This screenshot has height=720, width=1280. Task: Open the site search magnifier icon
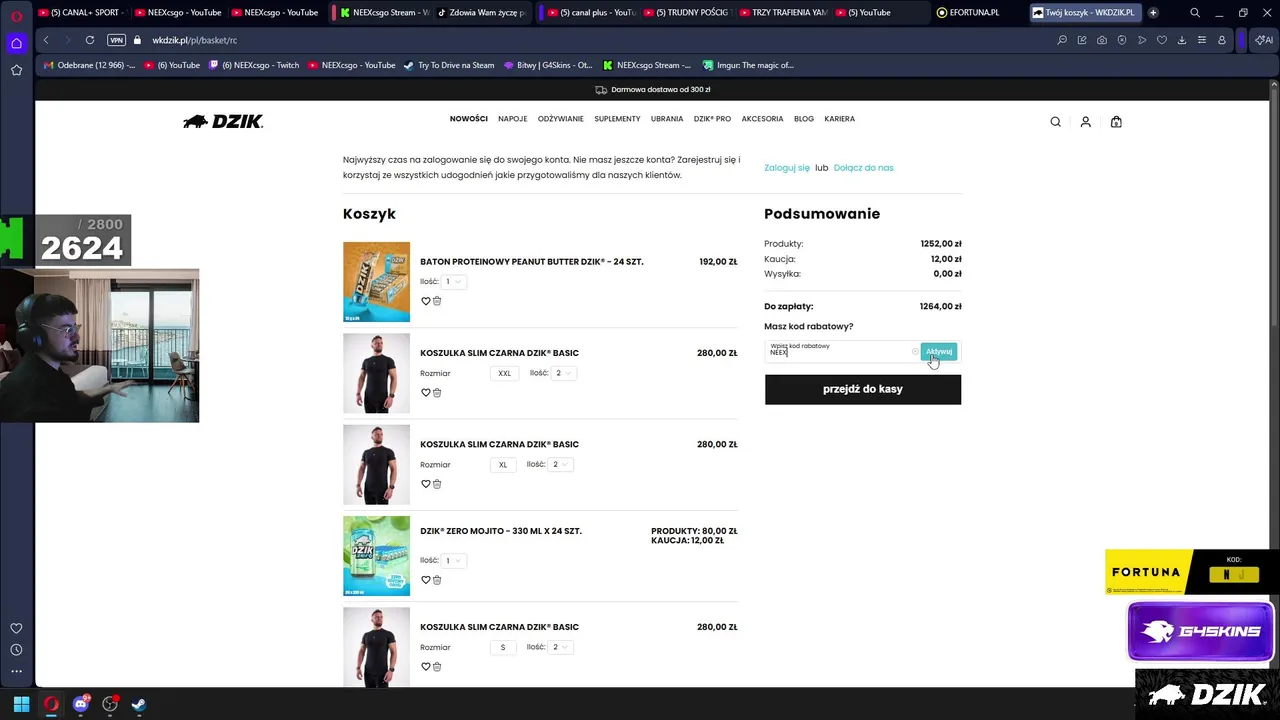click(1055, 122)
